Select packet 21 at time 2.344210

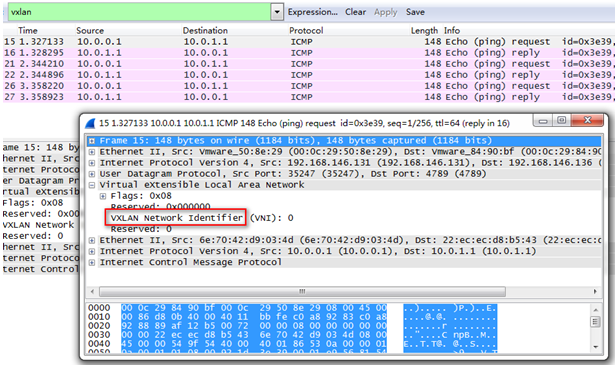tap(308, 64)
